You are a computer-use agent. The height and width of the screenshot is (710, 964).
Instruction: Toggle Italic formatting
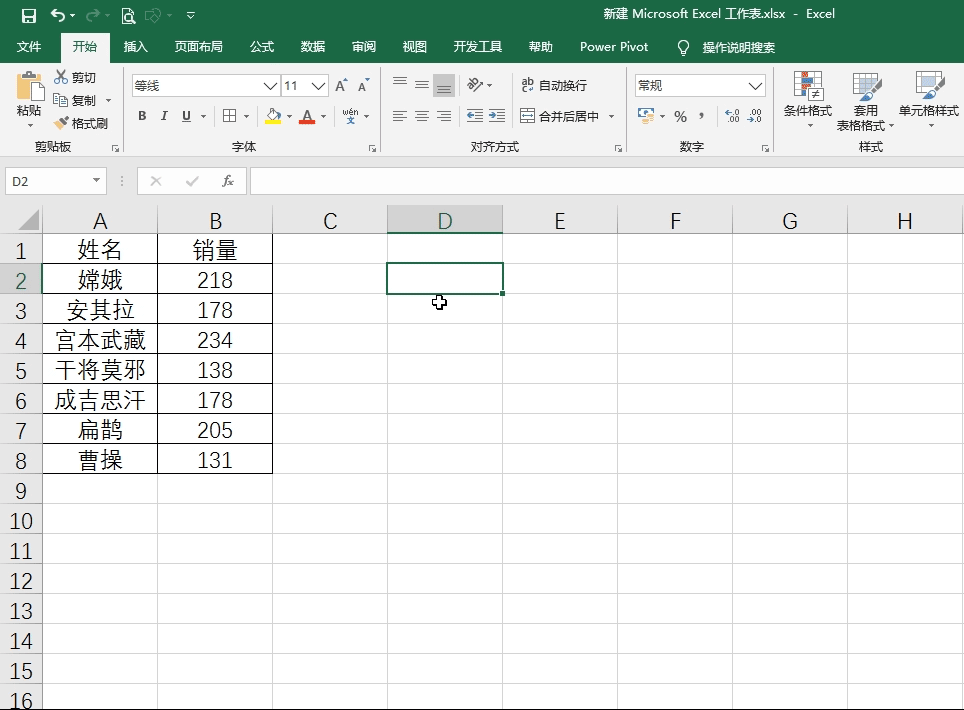pos(164,116)
